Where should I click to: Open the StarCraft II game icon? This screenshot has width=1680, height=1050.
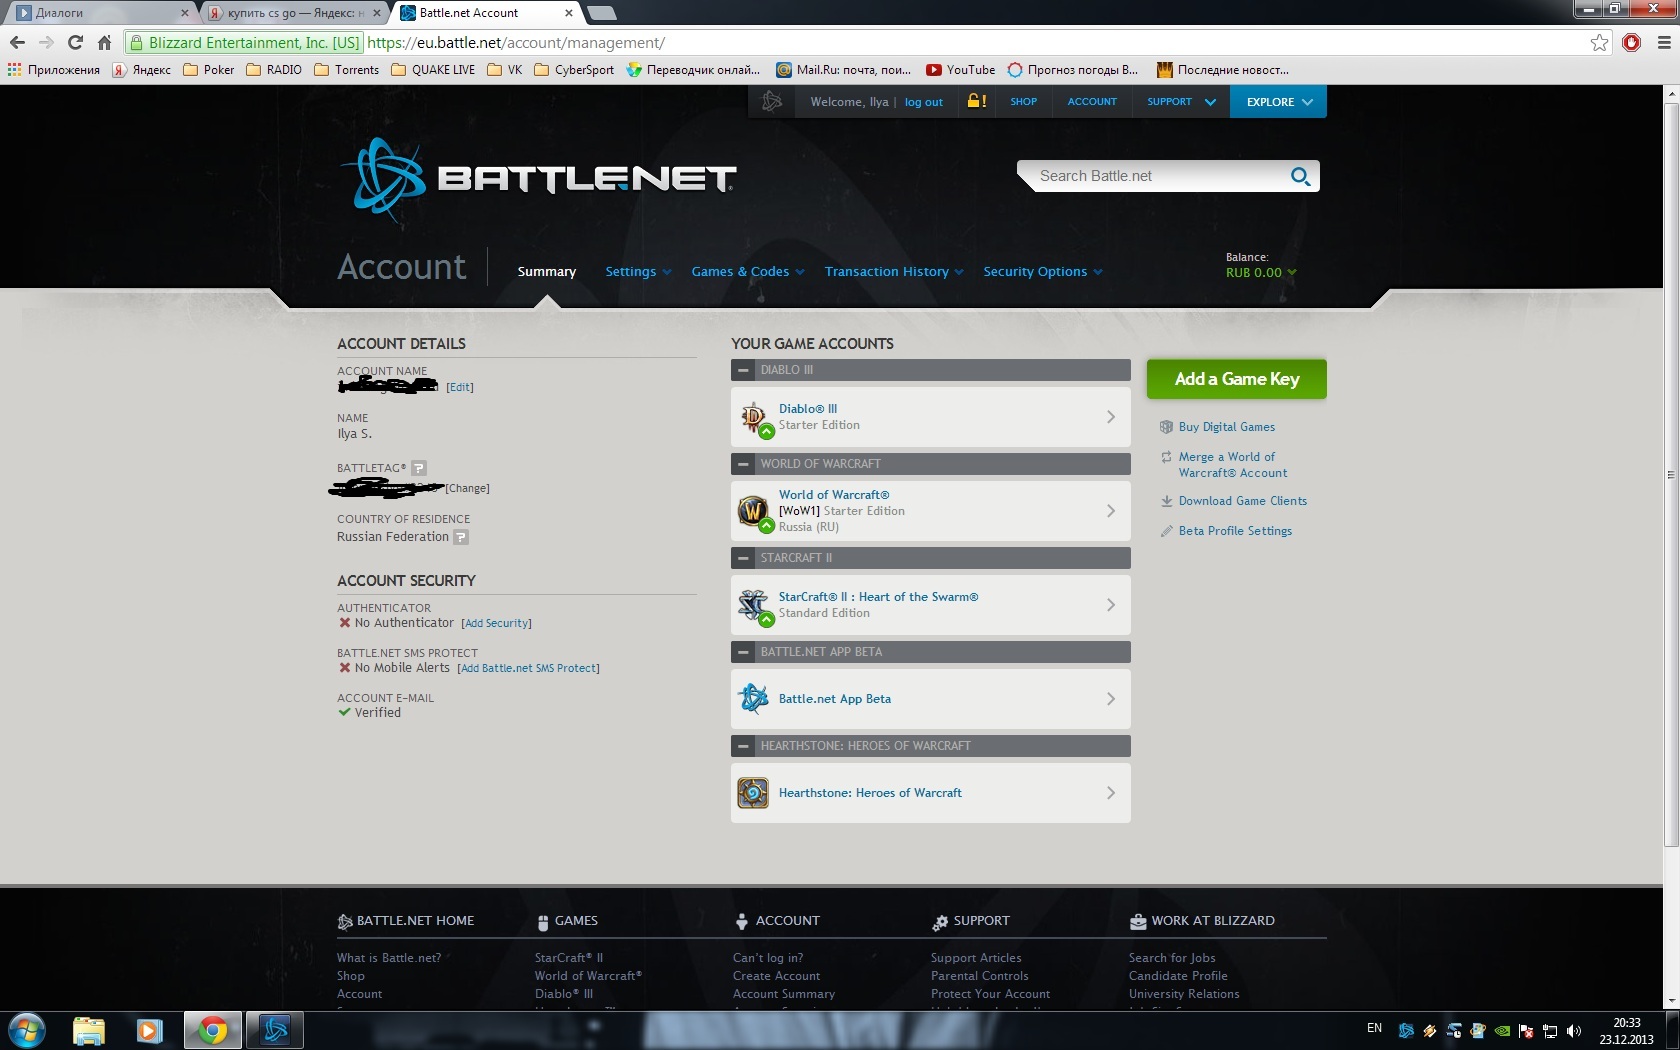click(753, 605)
